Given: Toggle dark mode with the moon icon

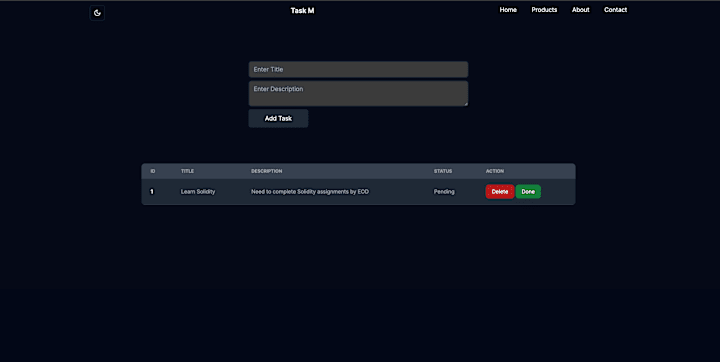Looking at the screenshot, I should coord(97,13).
